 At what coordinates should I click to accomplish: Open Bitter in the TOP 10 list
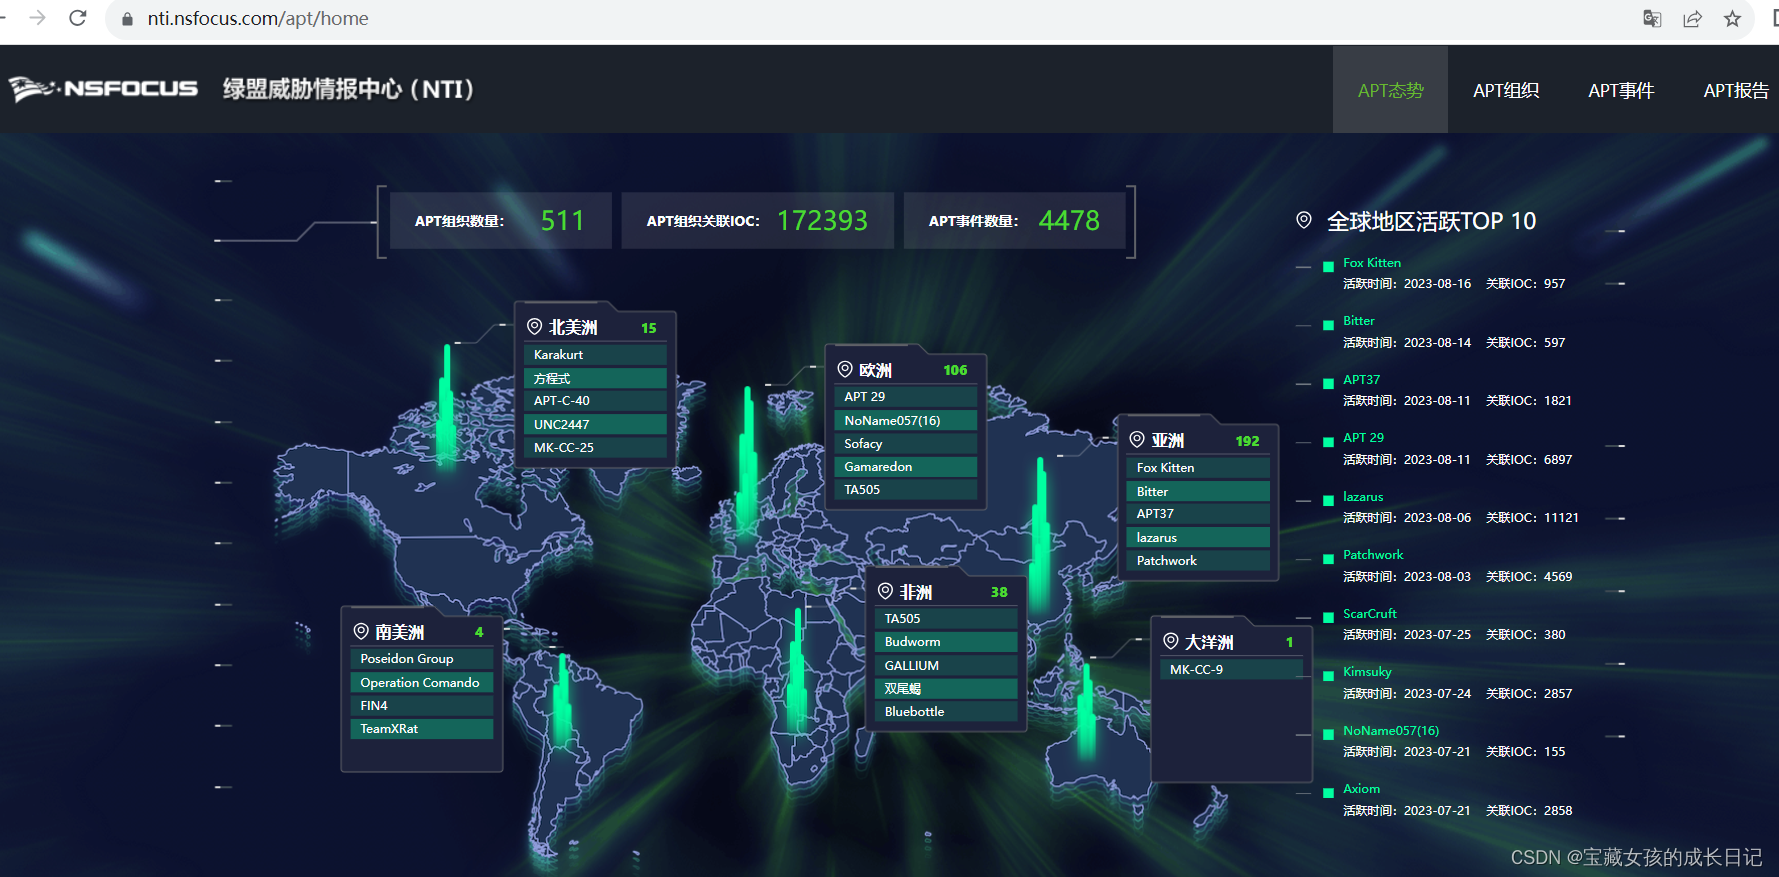tap(1359, 321)
